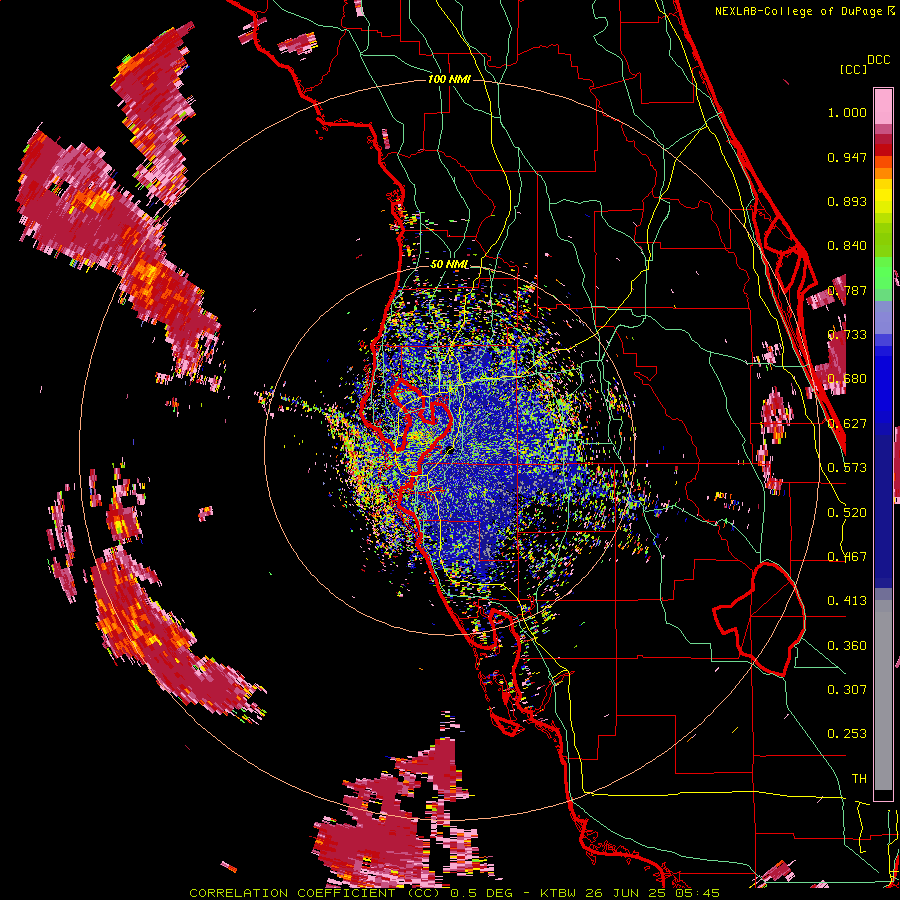Select the 0.733 scale value
The image size is (900, 900).
click(x=847, y=335)
